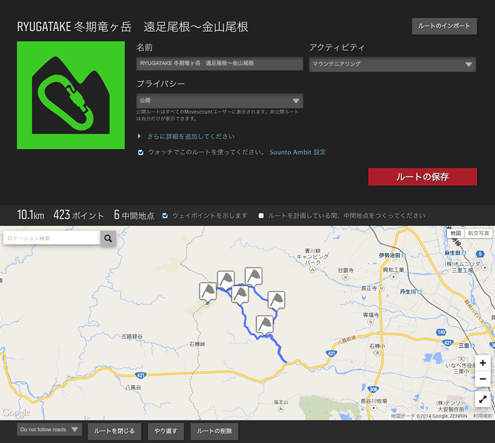Screen dimensions: 495x443
Task: Click the topmost waypoint flag marker
Action: (x=254, y=277)
